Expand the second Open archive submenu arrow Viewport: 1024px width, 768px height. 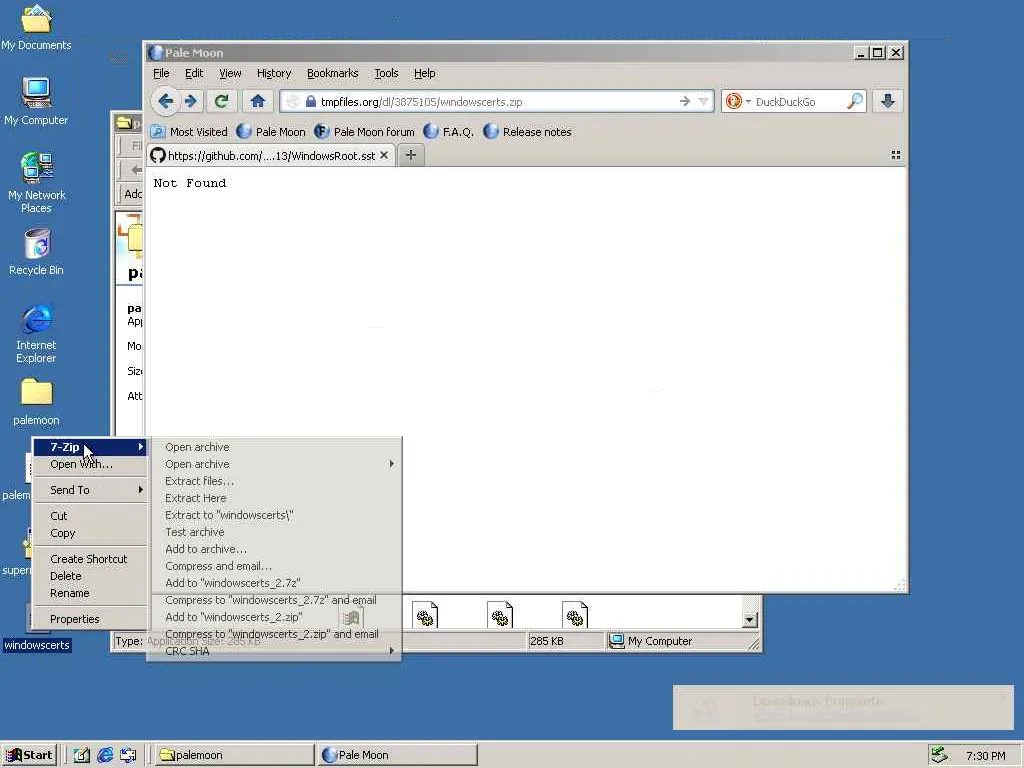click(391, 464)
